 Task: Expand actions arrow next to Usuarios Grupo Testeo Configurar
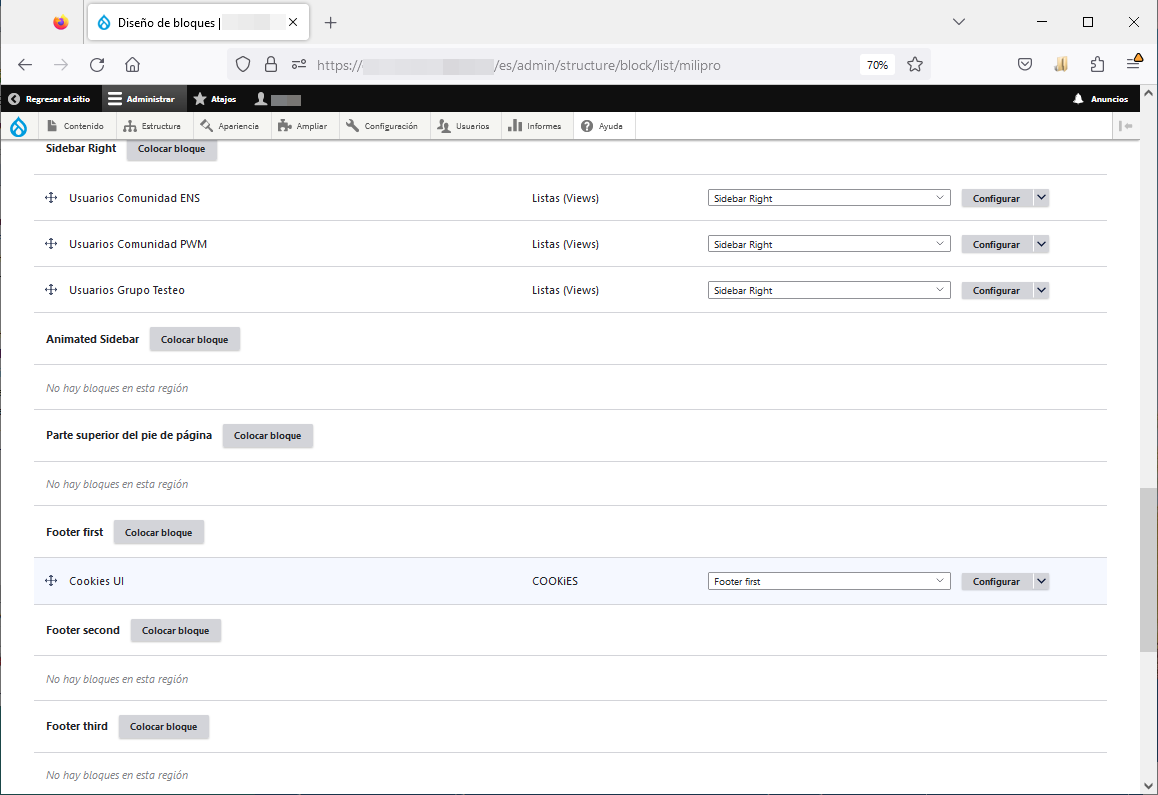(1041, 290)
